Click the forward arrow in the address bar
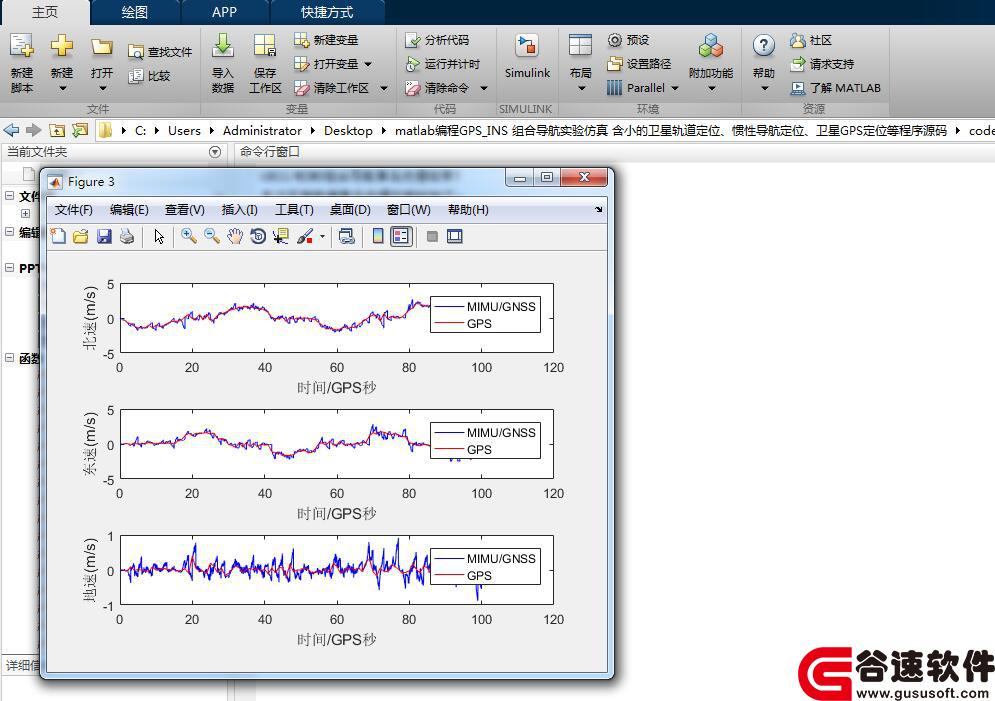 [x=34, y=130]
